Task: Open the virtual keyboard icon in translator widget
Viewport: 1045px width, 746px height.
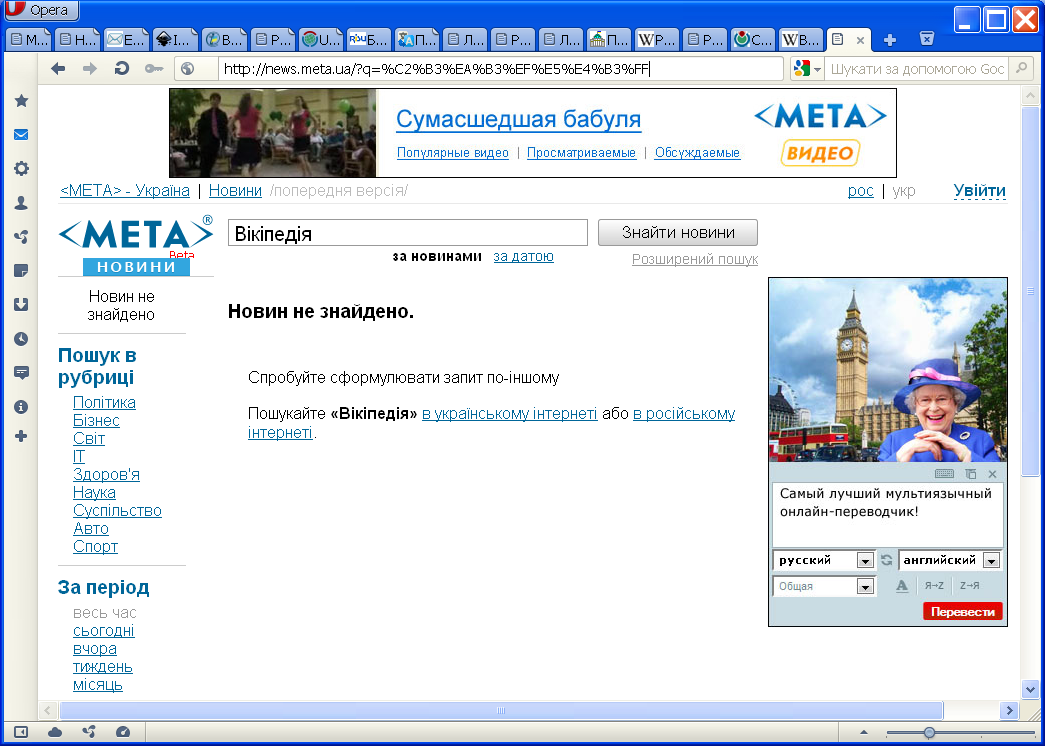Action: (944, 473)
